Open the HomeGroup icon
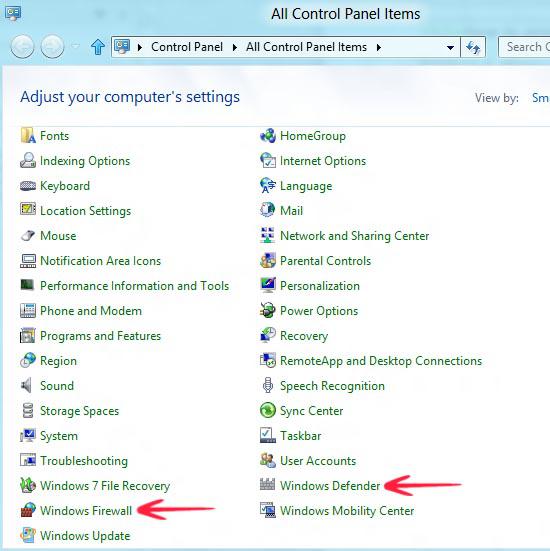 tap(268, 136)
